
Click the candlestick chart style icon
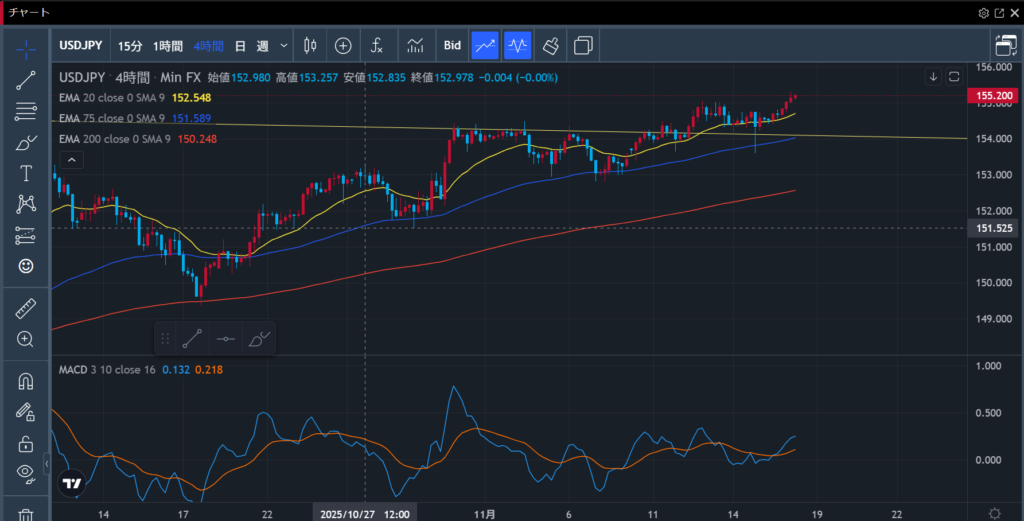309,45
